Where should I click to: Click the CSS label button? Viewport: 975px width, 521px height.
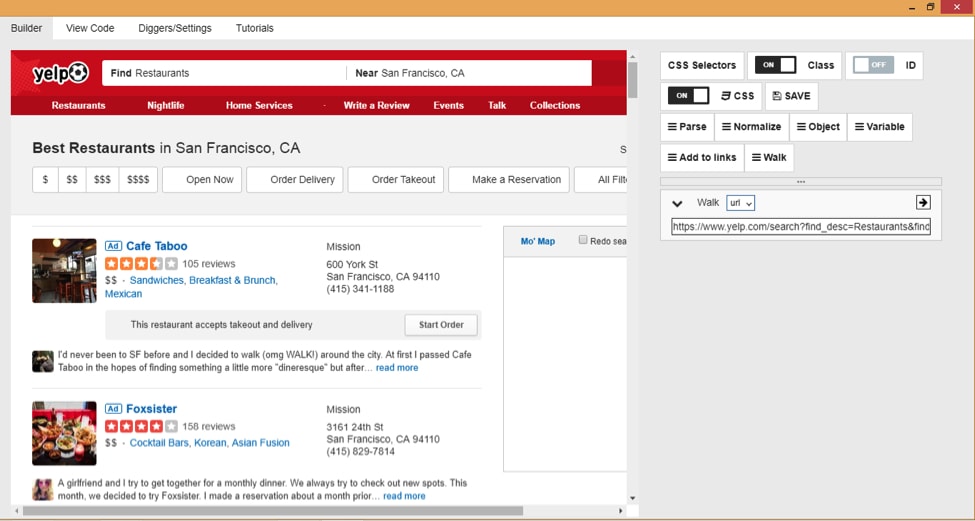737,96
